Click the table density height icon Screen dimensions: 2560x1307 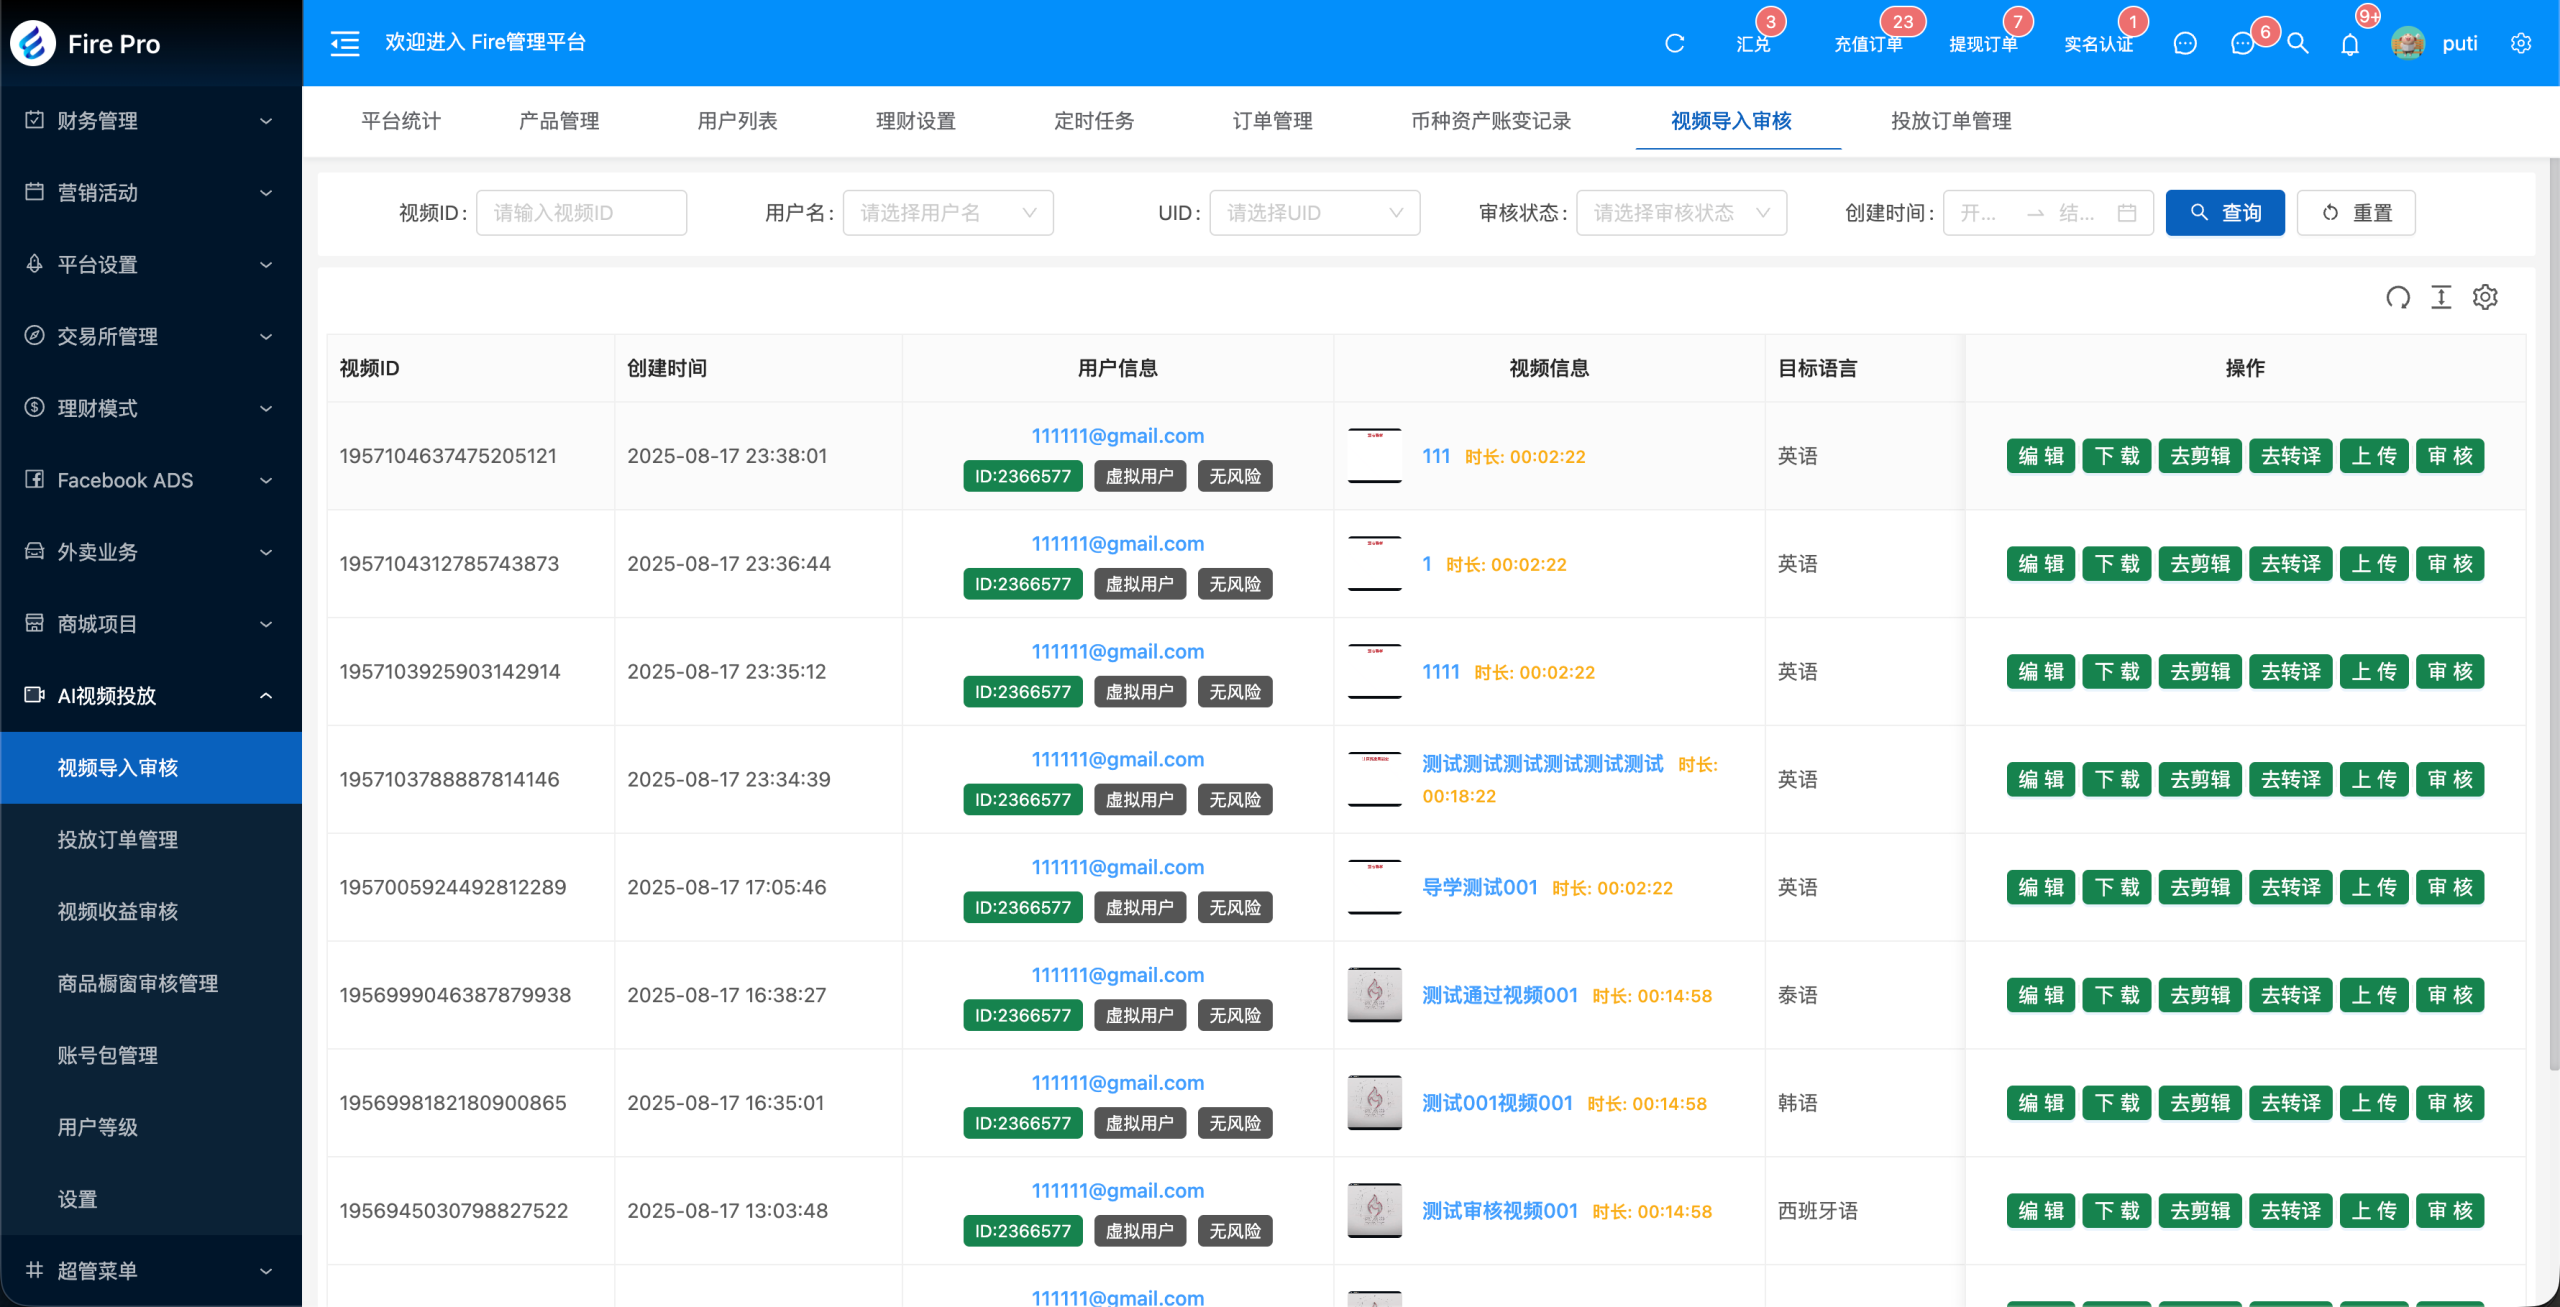tap(2441, 297)
